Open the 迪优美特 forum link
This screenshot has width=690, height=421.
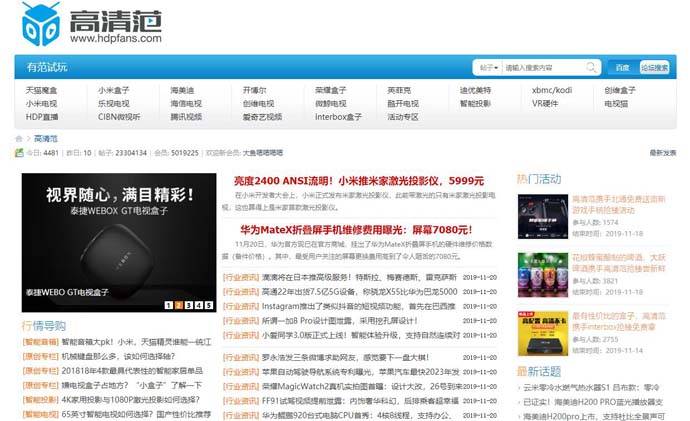tap(475, 90)
